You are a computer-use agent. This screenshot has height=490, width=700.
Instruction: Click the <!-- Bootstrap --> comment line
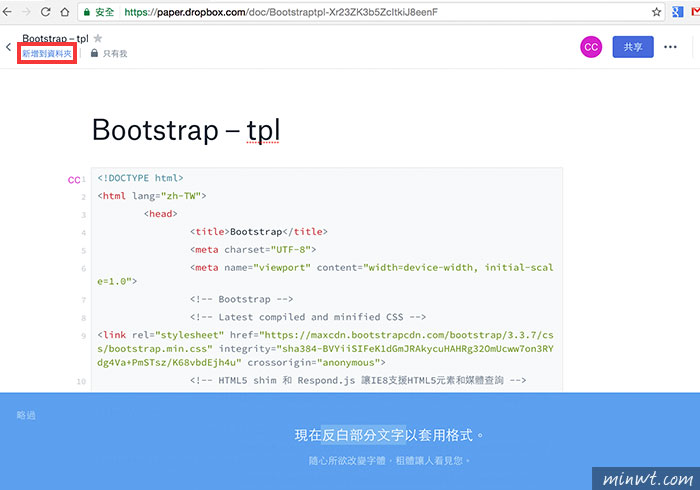[x=242, y=299]
